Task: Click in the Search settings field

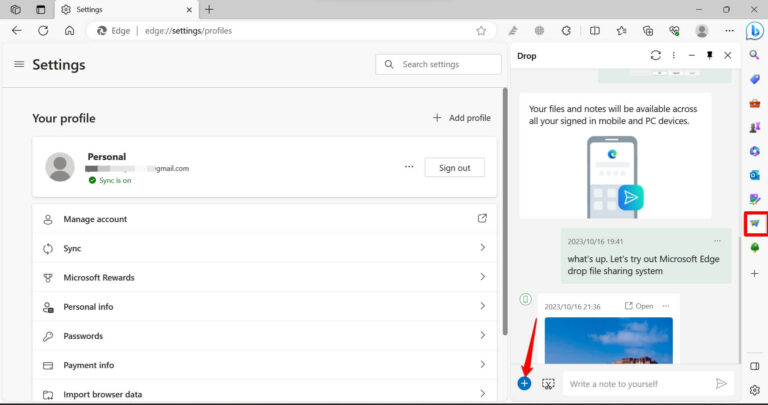Action: 438,64
